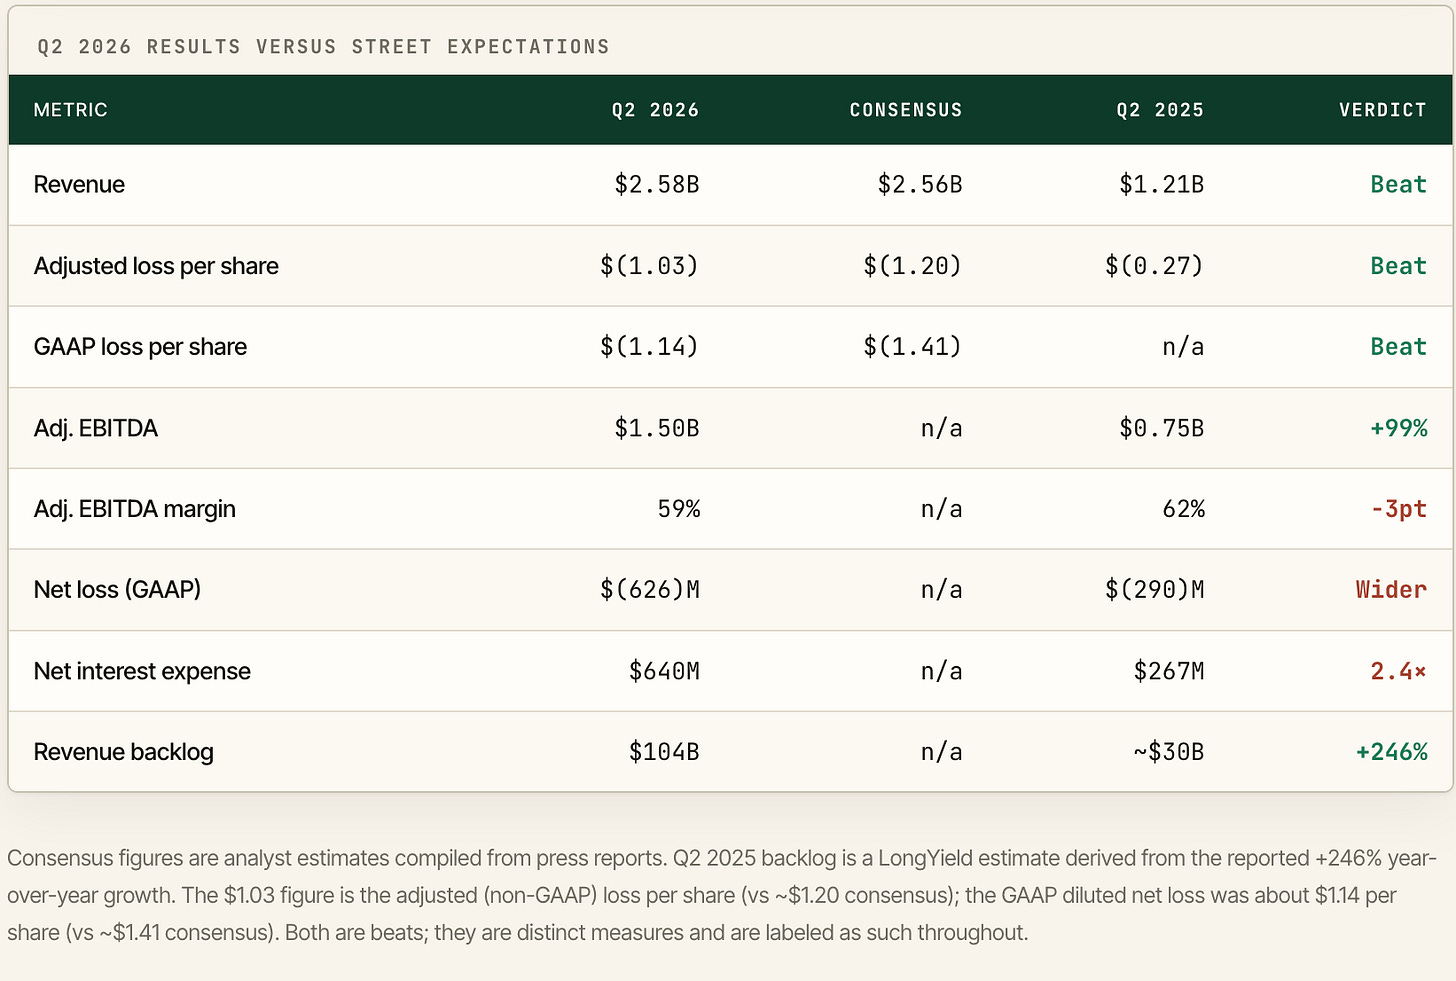Viewport: 1456px width, 981px height.
Task: Click the 2.4× net interest verdict
Action: click(x=1398, y=671)
